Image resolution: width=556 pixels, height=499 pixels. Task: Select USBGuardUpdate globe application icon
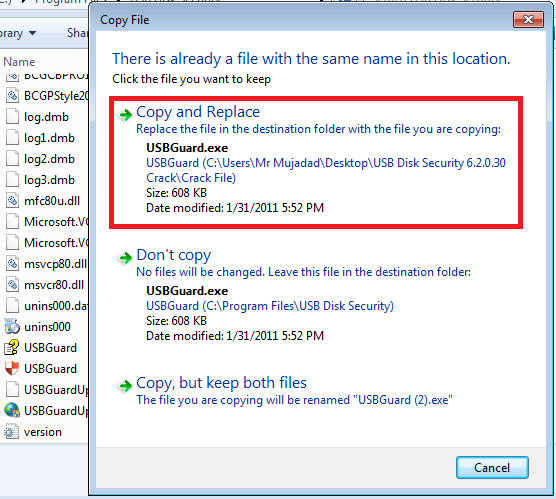pyautogui.click(x=12, y=410)
